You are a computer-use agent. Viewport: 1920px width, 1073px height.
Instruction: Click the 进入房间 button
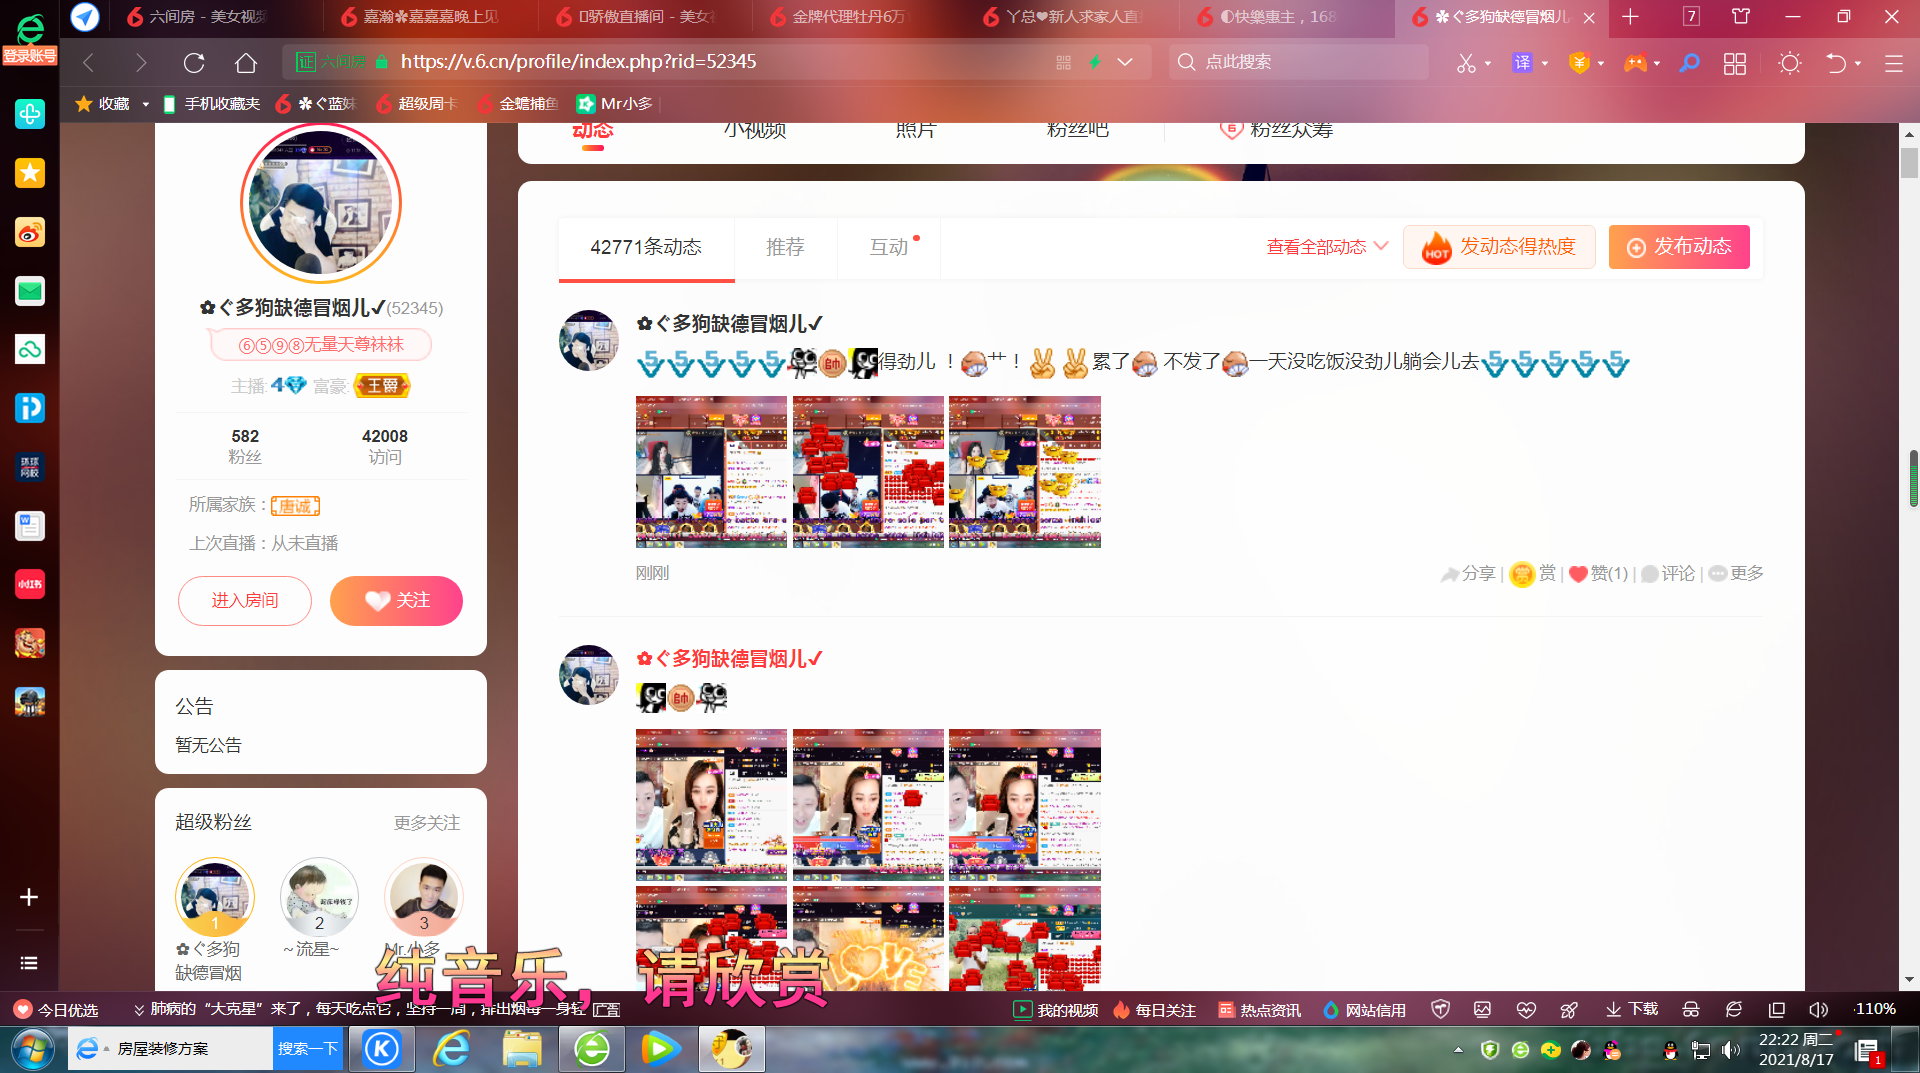pos(245,601)
